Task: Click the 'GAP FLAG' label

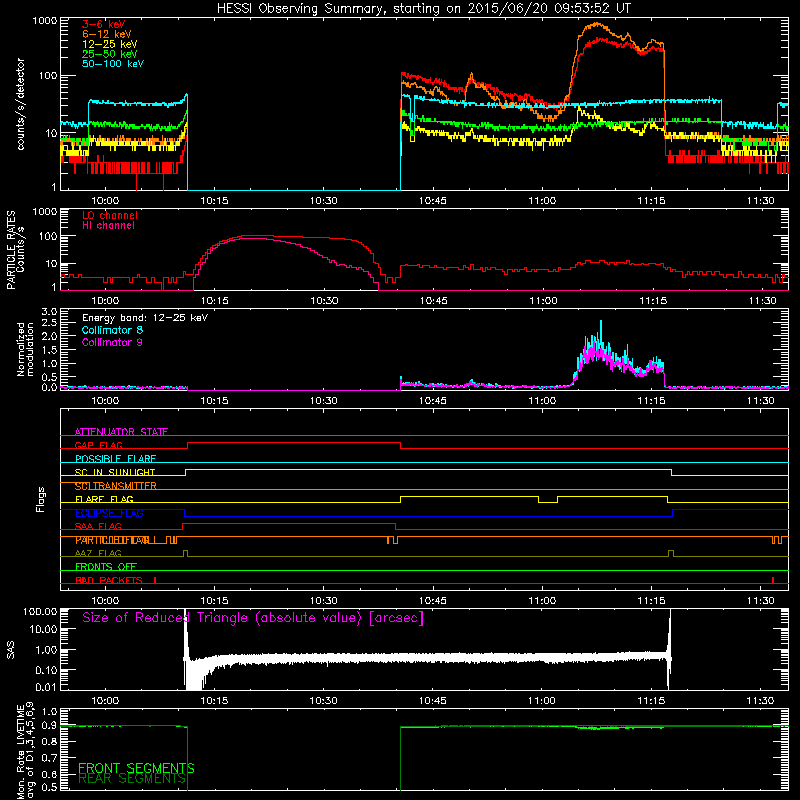Action: point(99,445)
